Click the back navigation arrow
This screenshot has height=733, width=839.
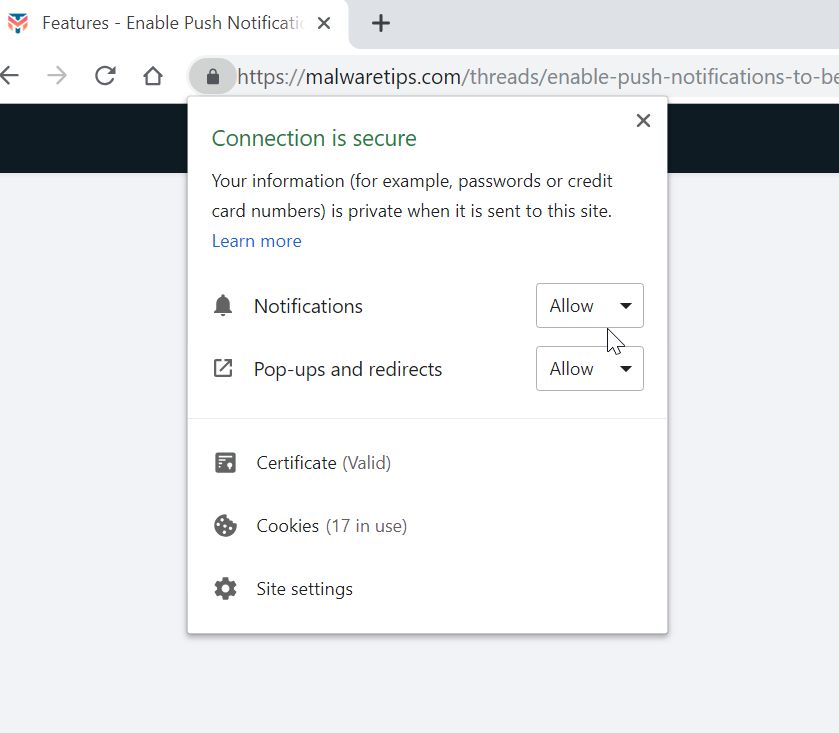click(10, 76)
